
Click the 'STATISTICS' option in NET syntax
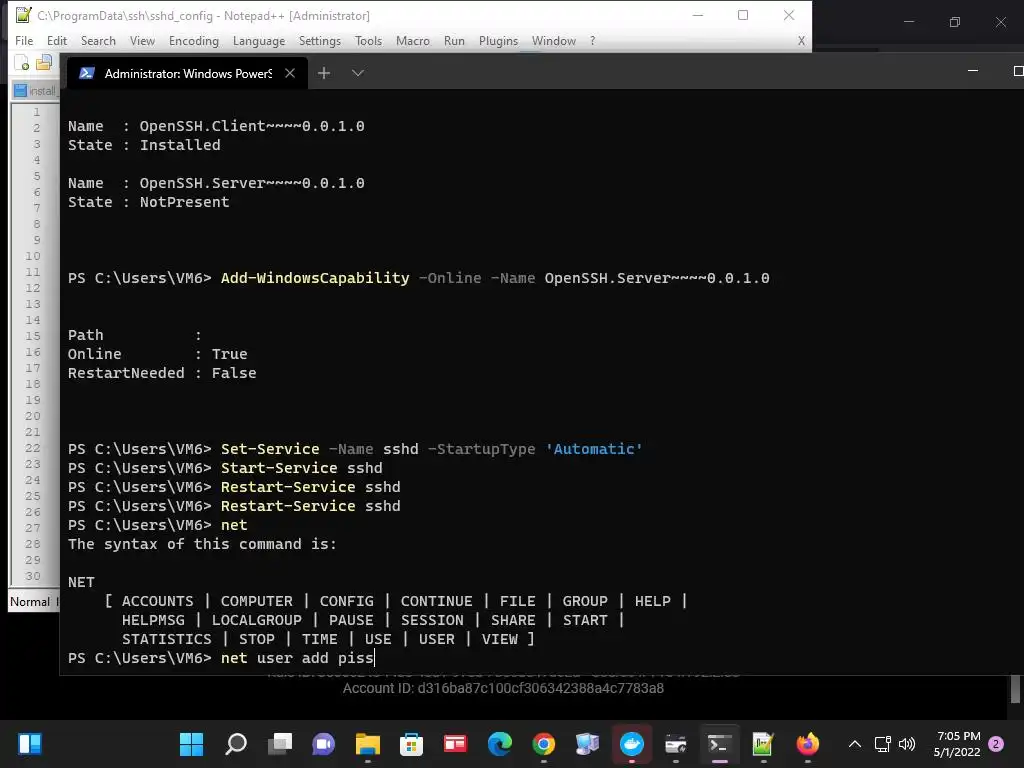click(167, 639)
